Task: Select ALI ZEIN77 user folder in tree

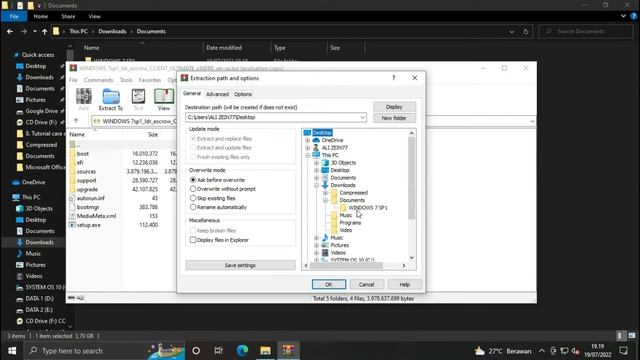Action: point(335,148)
